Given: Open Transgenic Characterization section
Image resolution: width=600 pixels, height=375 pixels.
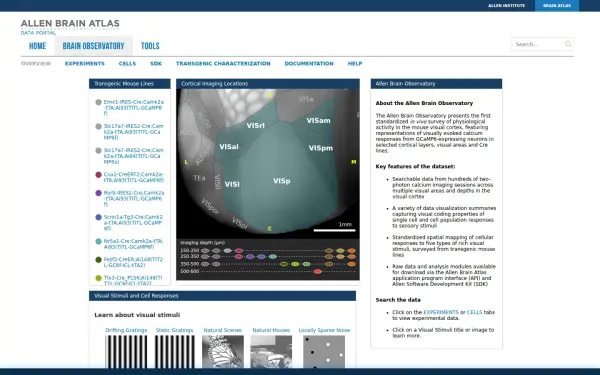Looking at the screenshot, I should (x=223, y=64).
